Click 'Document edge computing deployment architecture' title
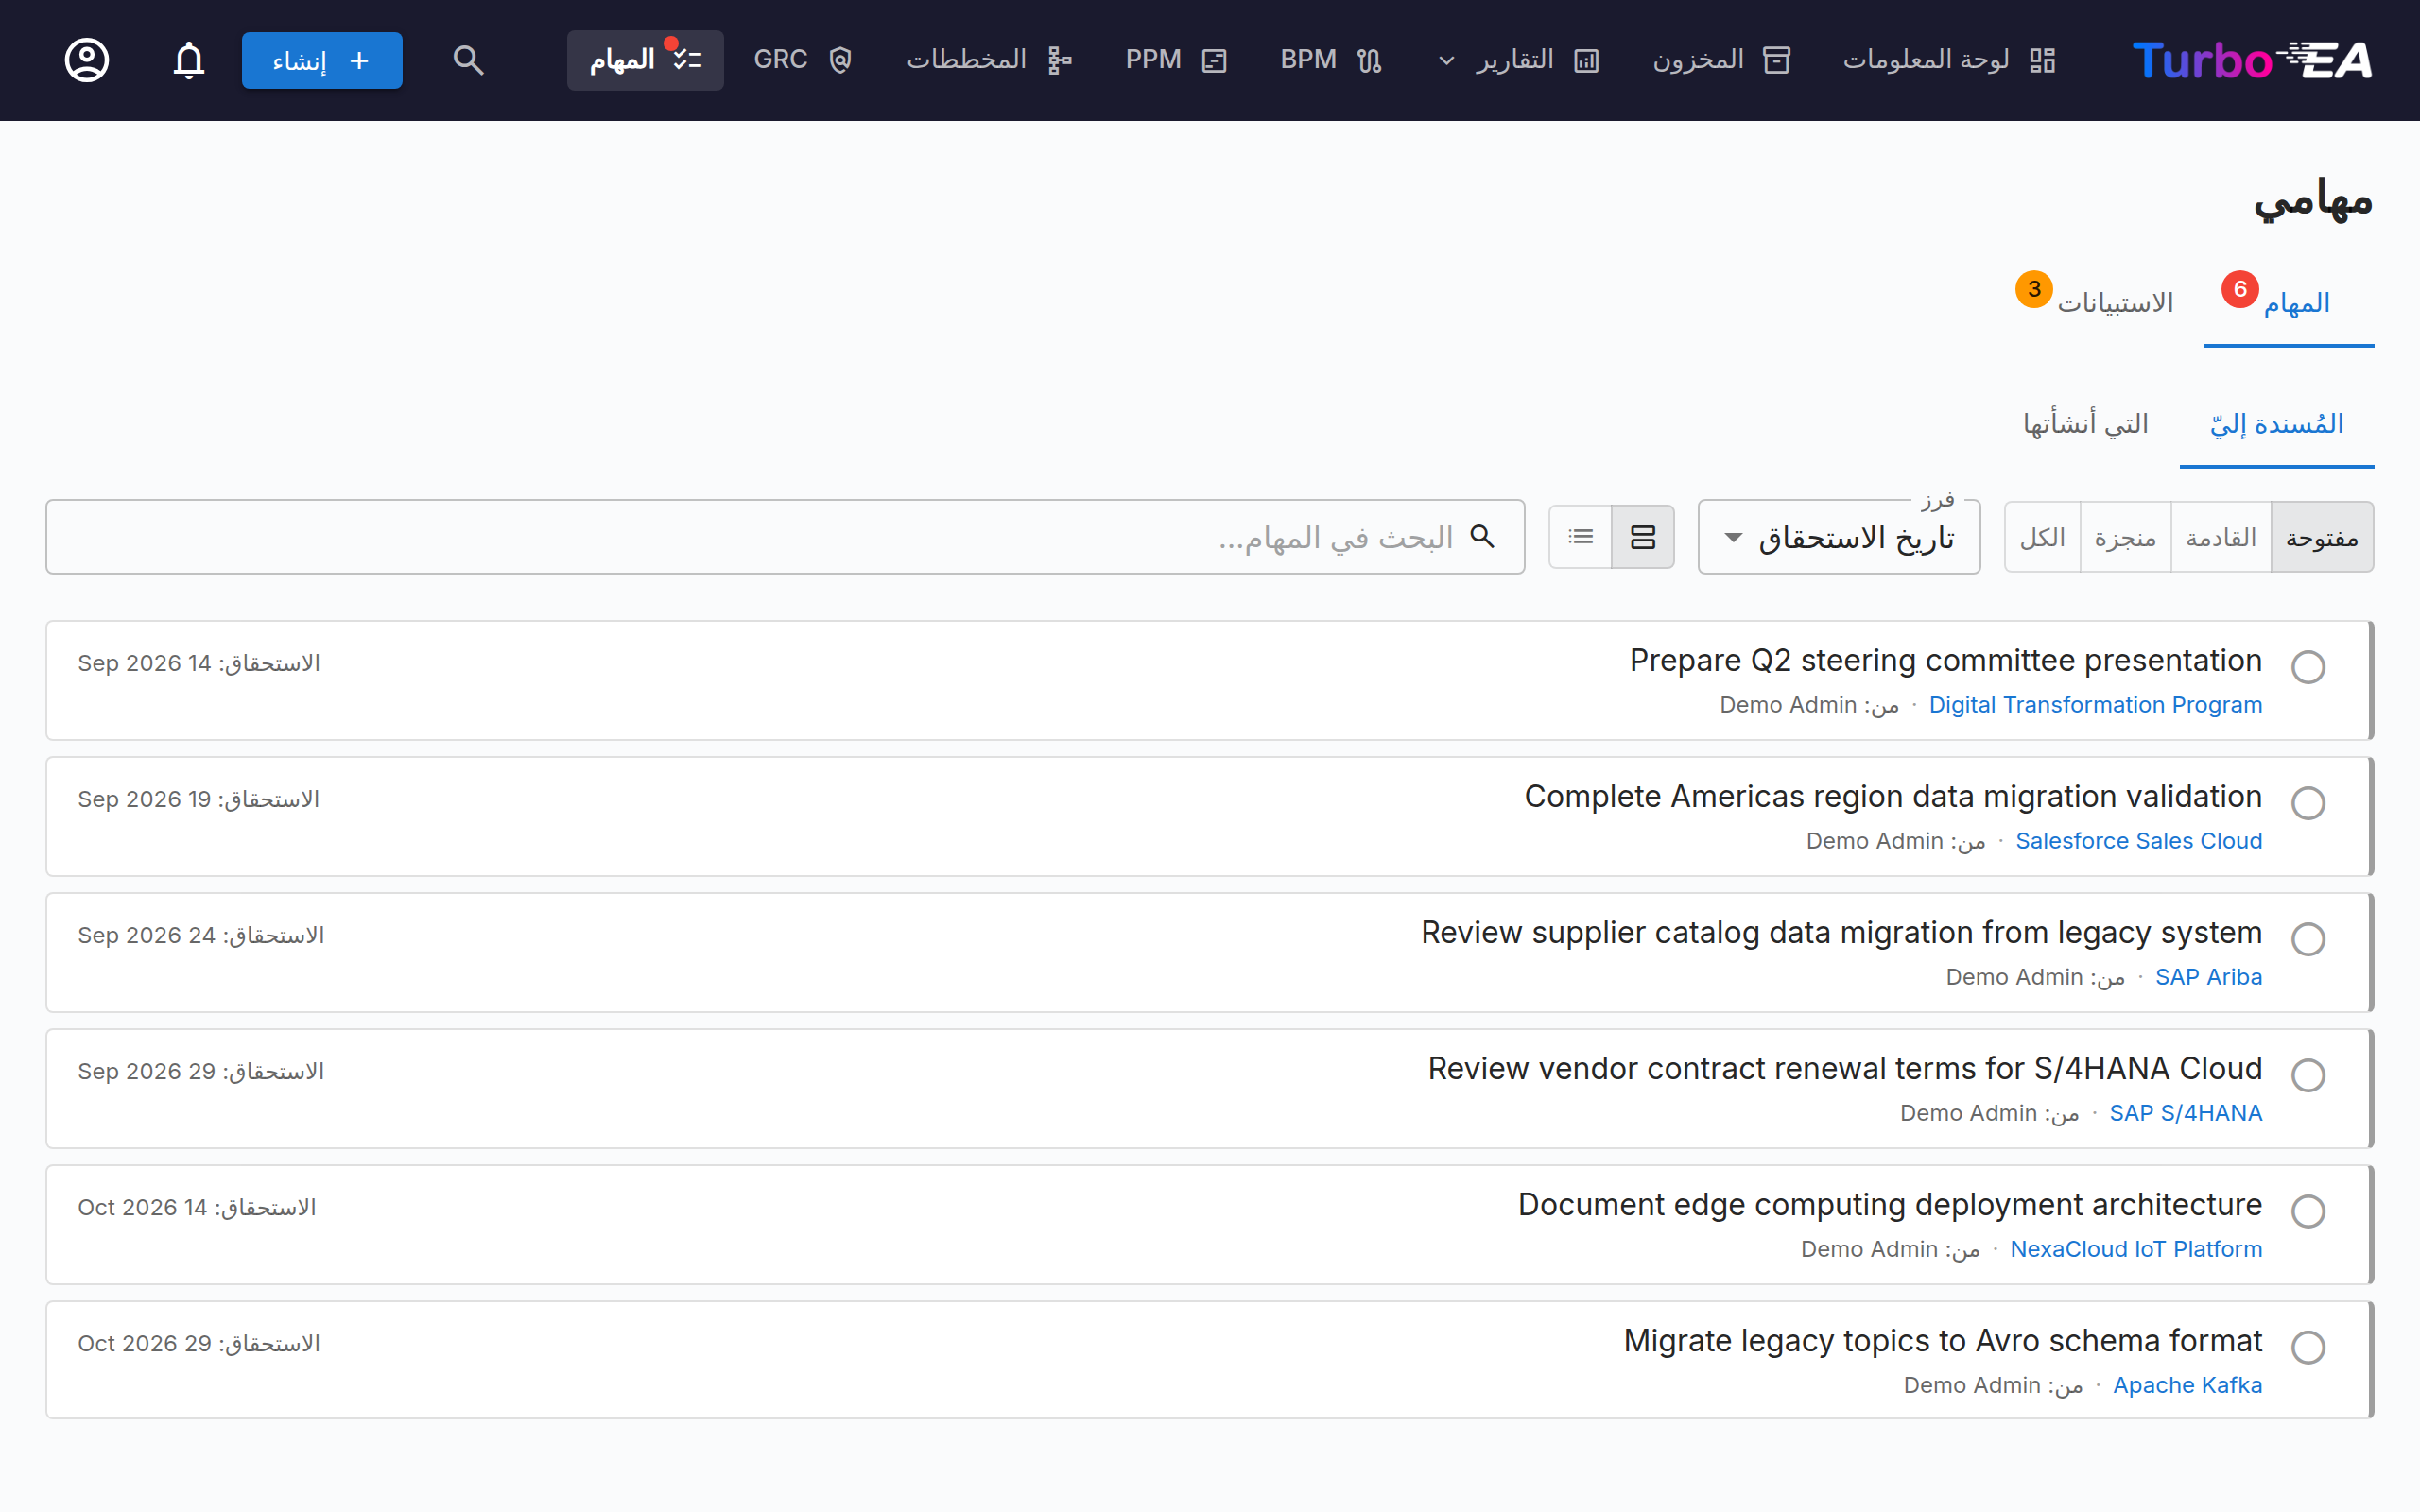This screenshot has width=2420, height=1512. click(1890, 1204)
